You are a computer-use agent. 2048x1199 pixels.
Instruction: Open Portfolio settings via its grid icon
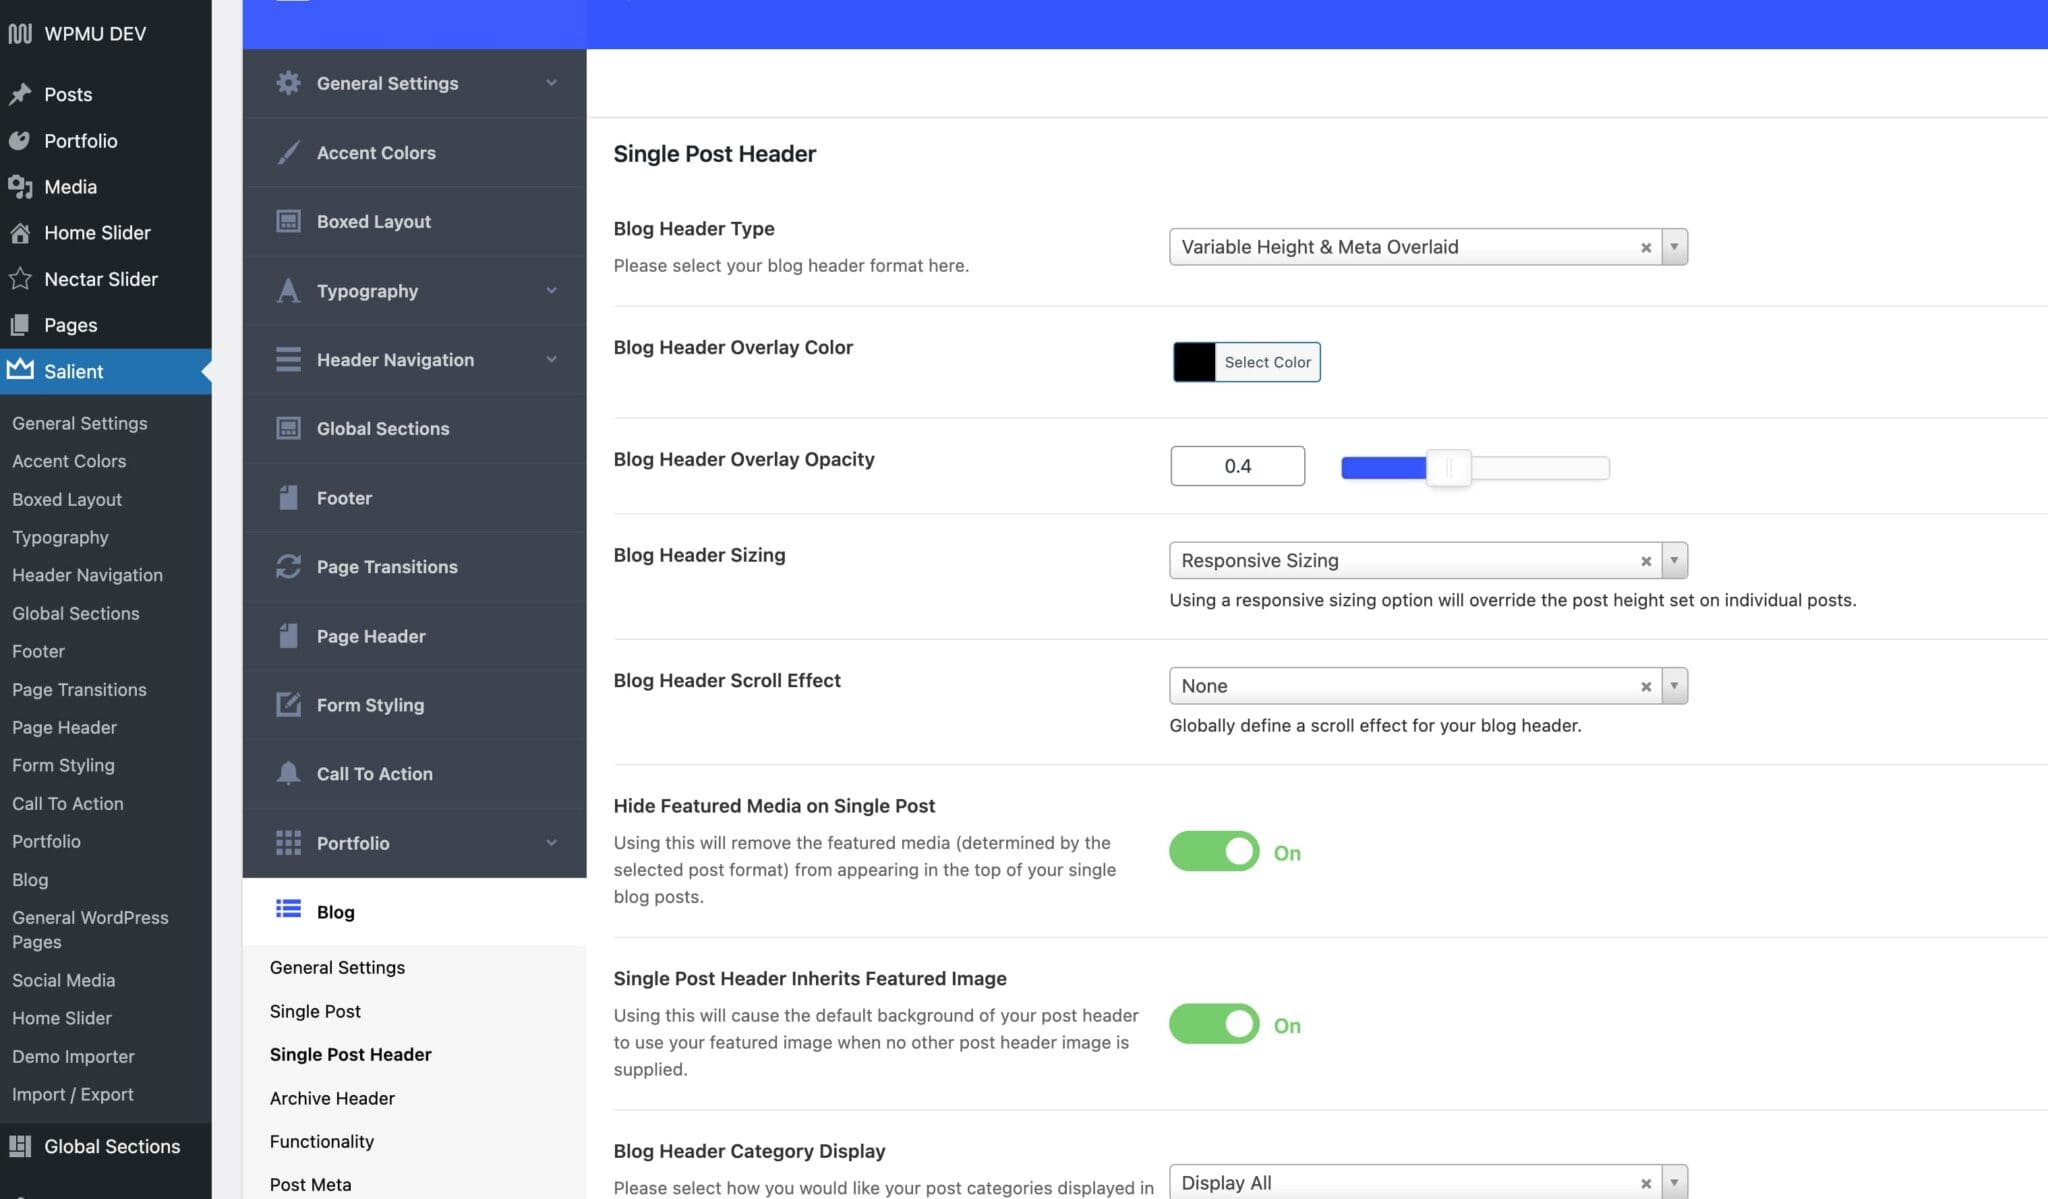[288, 842]
